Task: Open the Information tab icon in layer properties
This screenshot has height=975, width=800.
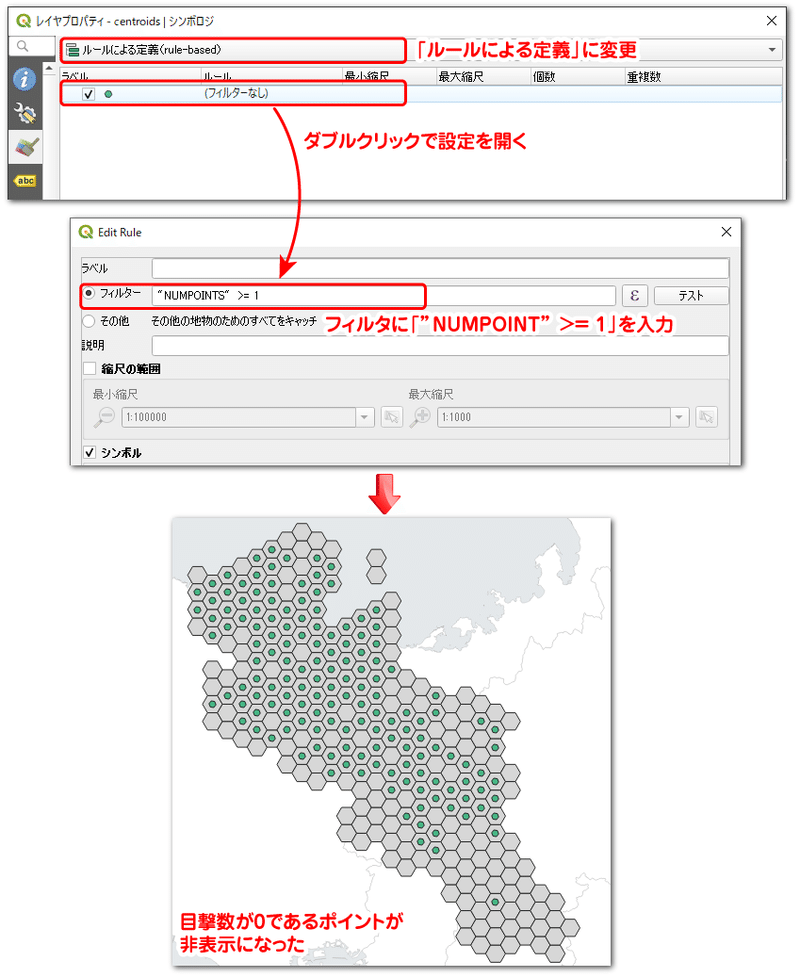Action: [x=25, y=79]
